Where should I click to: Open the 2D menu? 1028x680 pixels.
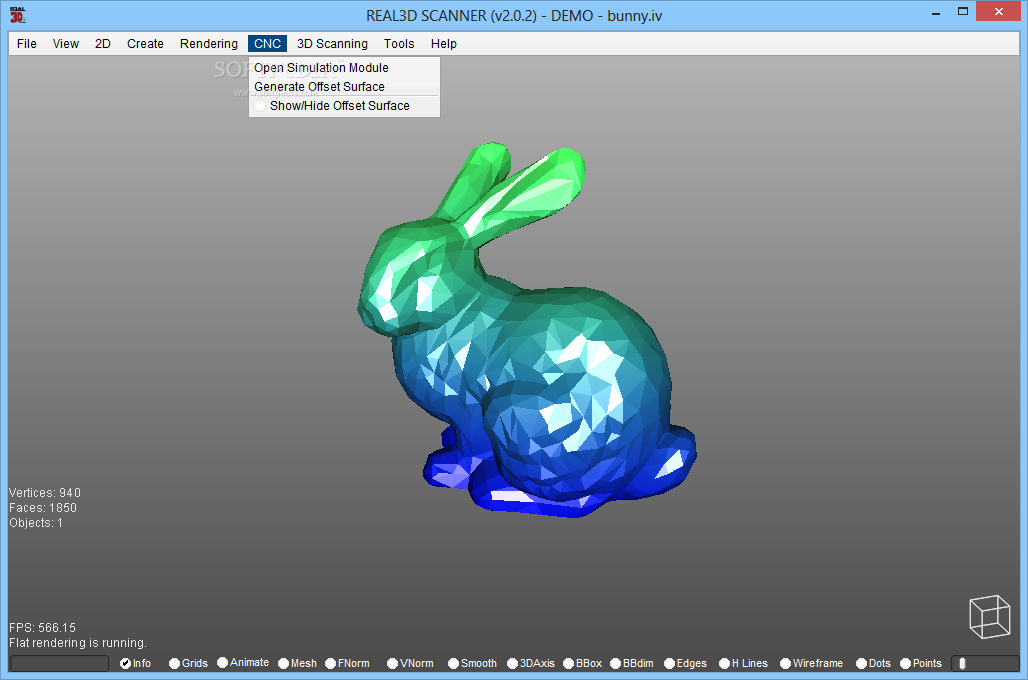point(103,43)
